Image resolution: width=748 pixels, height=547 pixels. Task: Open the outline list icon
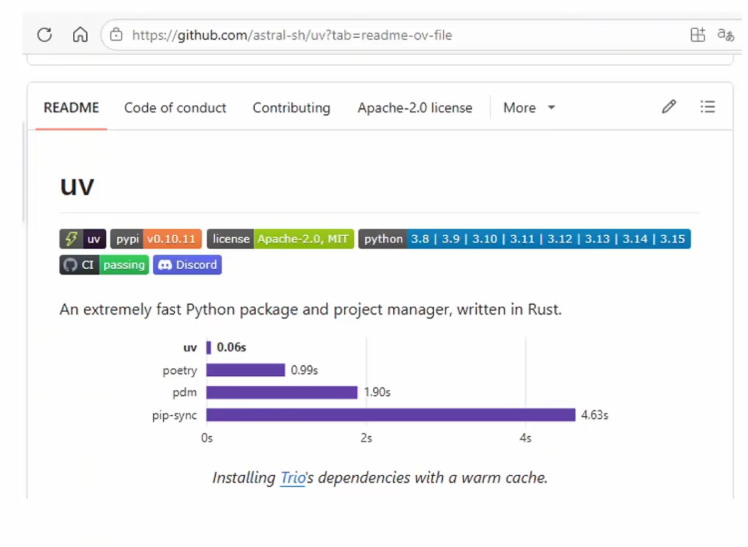707,106
